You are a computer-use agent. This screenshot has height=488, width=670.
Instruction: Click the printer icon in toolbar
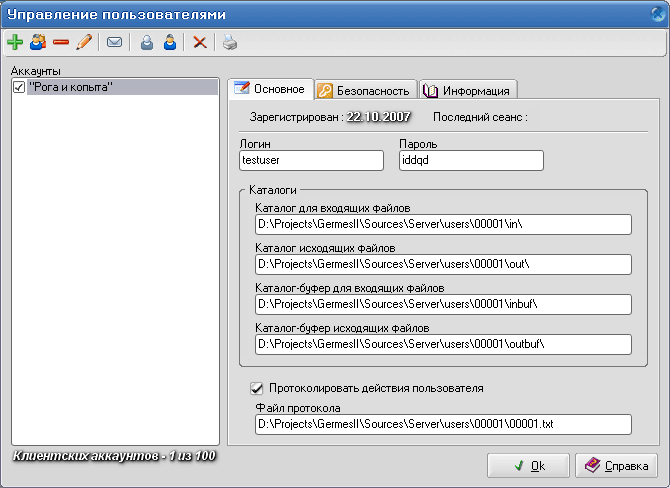coord(230,42)
